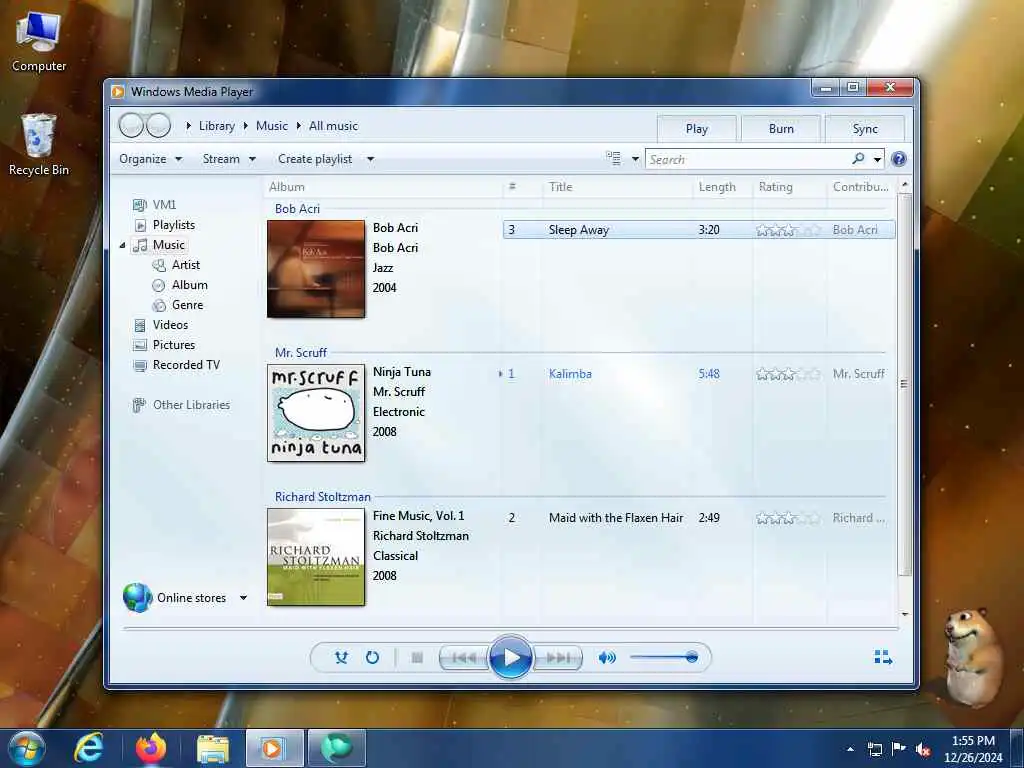Click the search magnifier icon
This screenshot has width=1024, height=768.
[858, 159]
